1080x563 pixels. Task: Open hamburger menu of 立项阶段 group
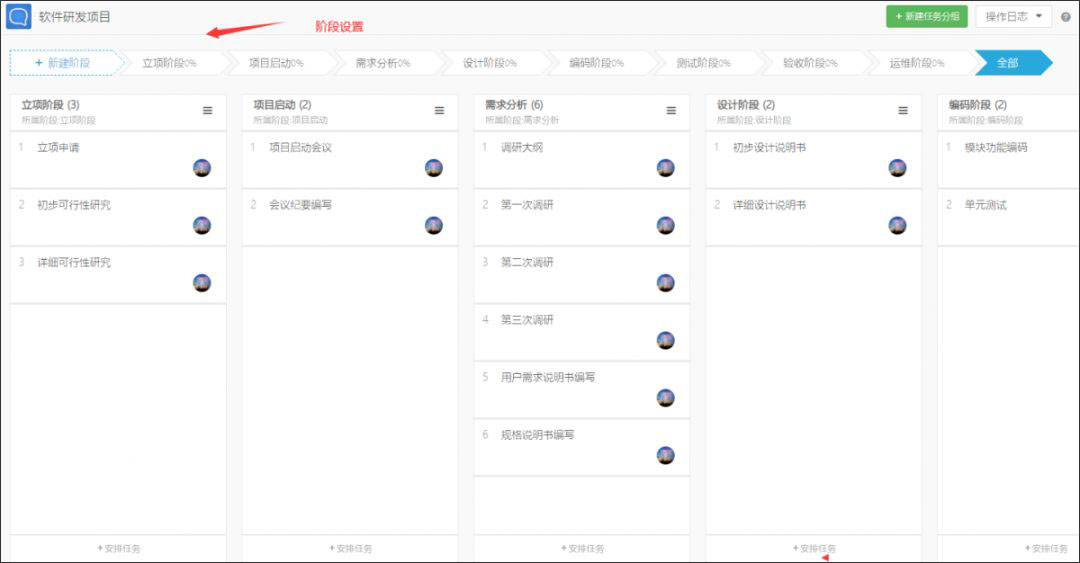[207, 111]
